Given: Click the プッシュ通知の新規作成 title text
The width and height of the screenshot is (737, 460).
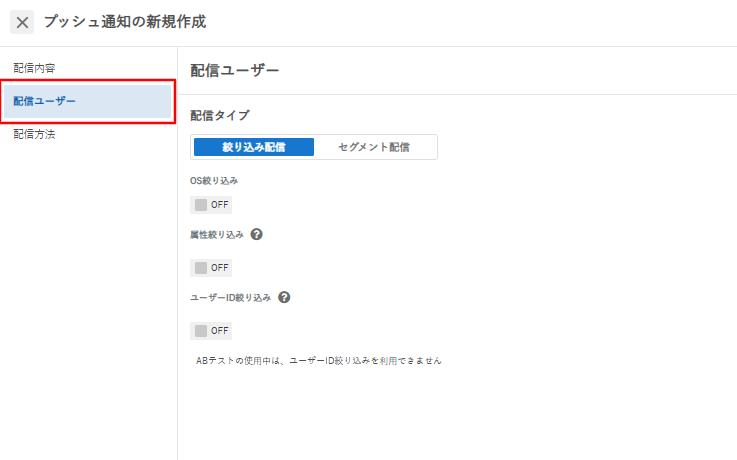Looking at the screenshot, I should [x=125, y=22].
